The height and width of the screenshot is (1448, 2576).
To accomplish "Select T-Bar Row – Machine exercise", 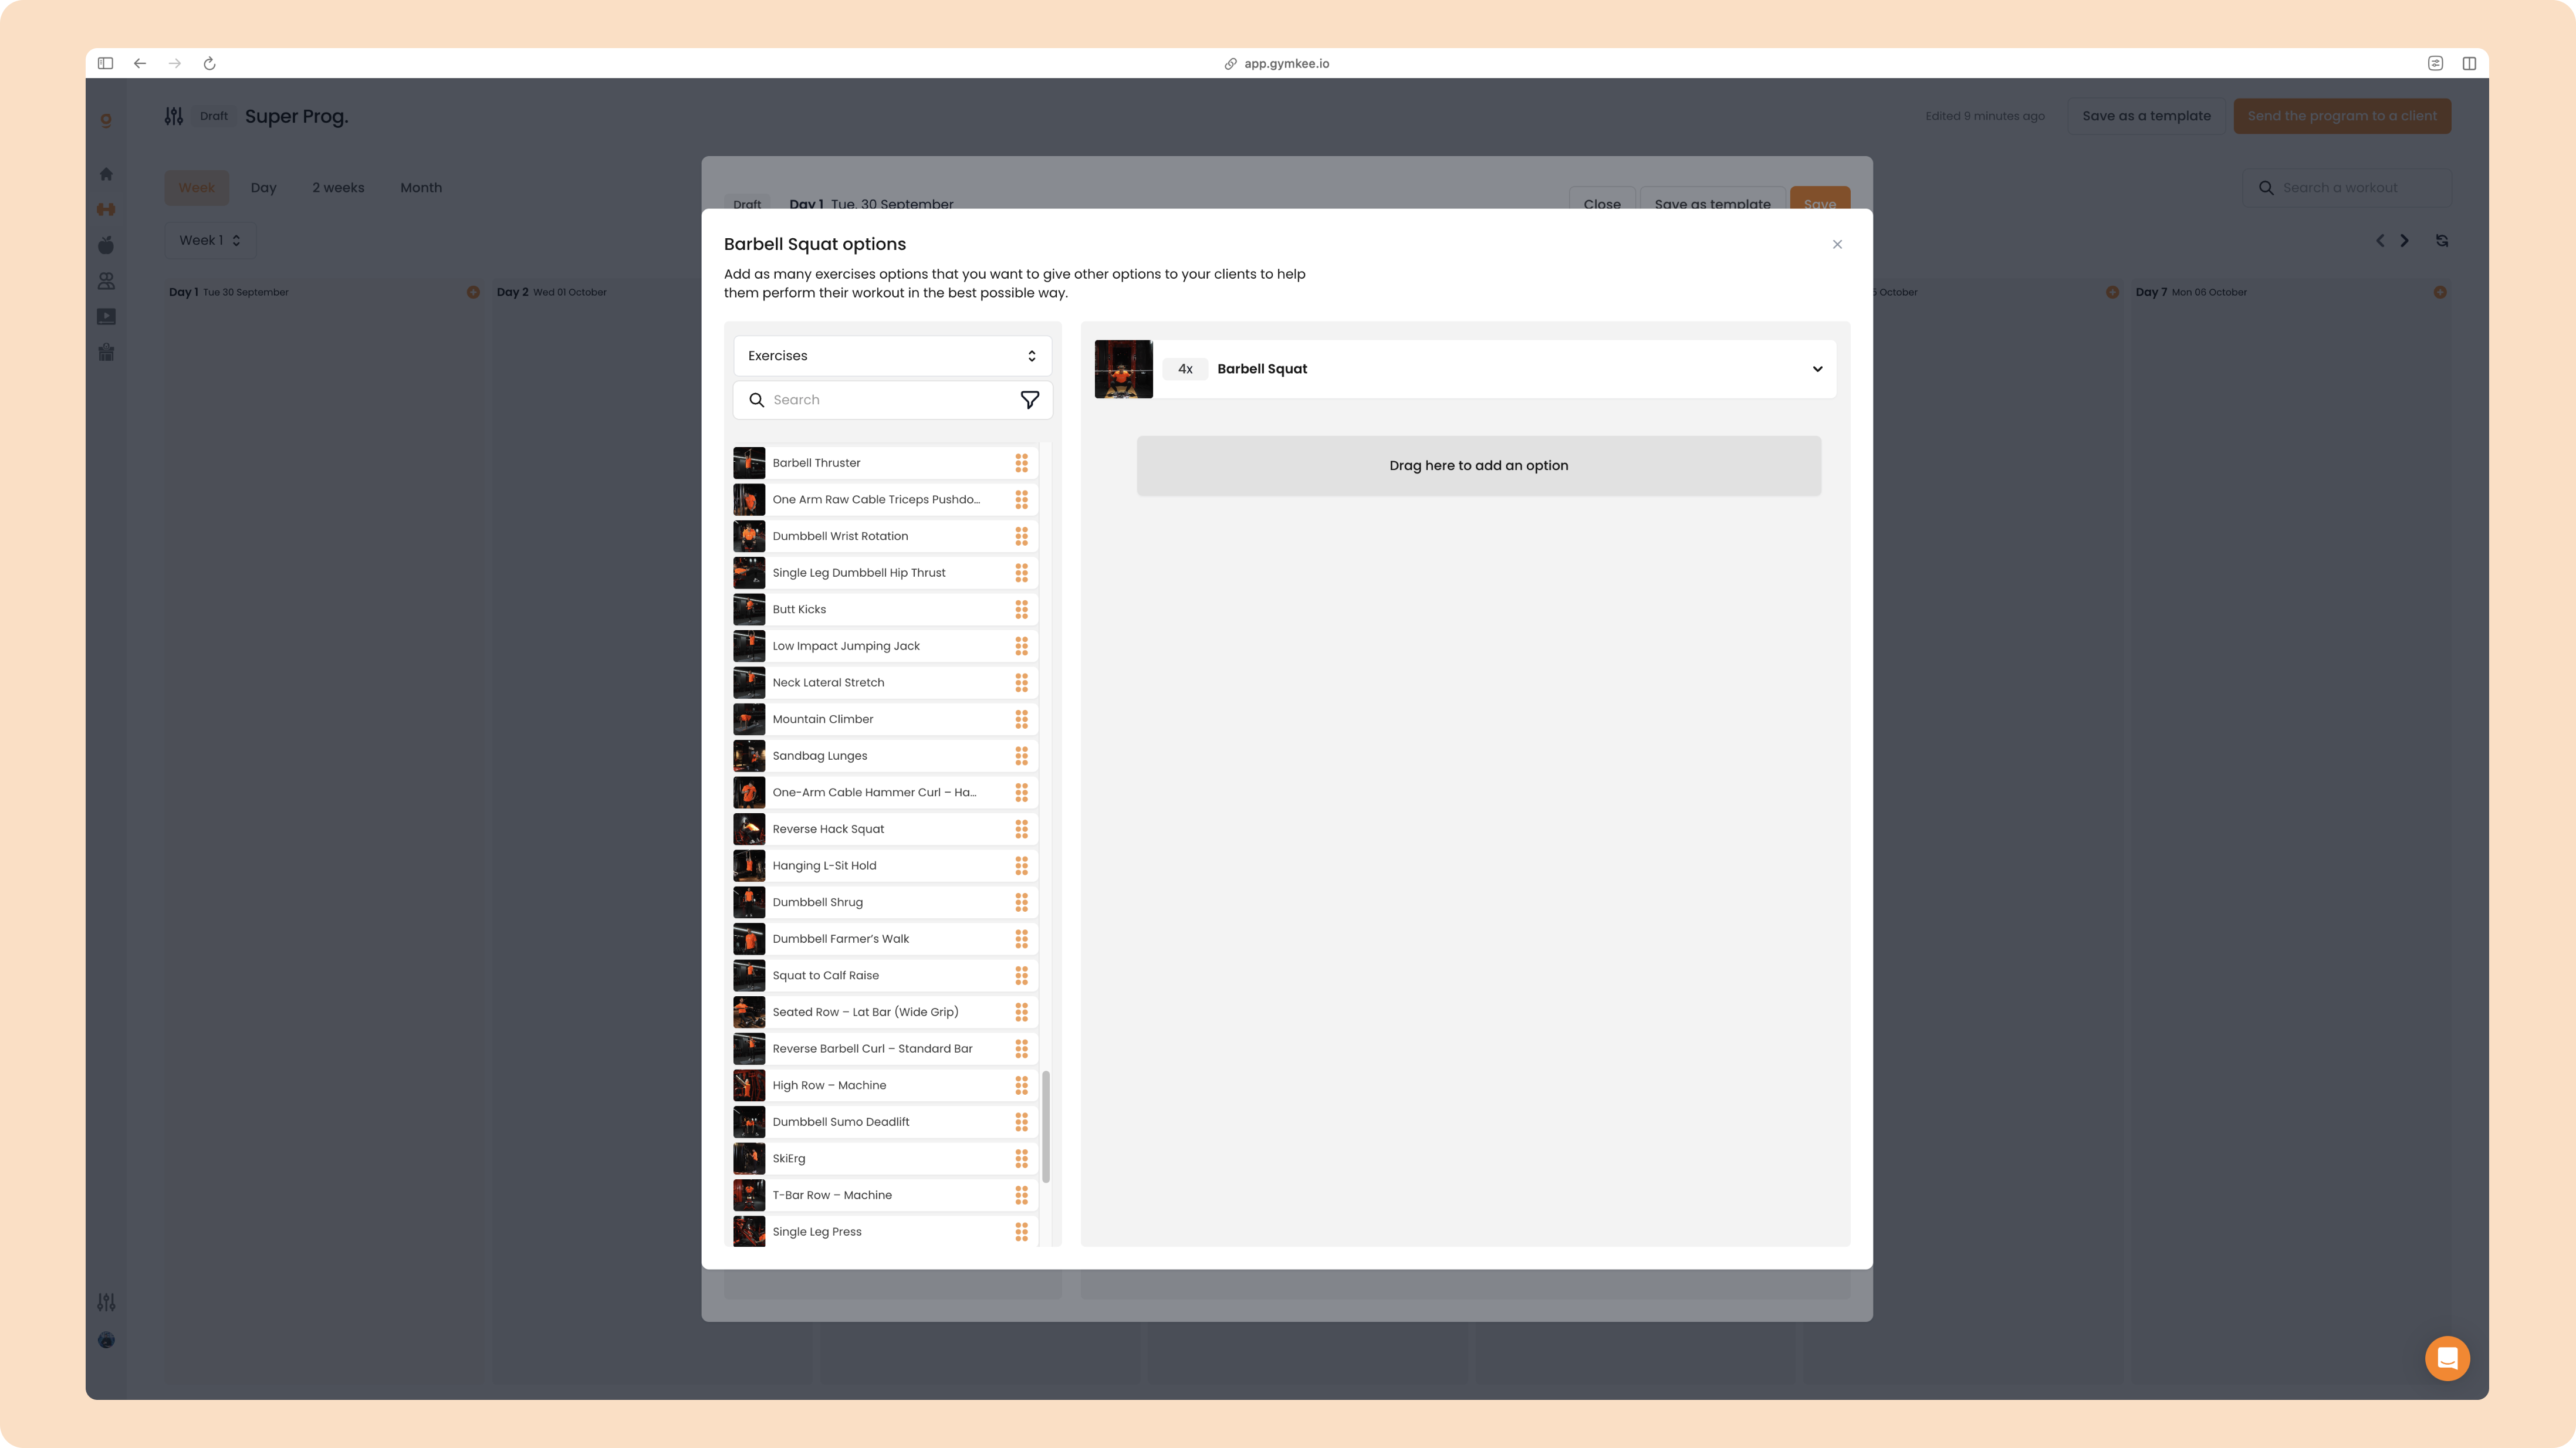I will [885, 1195].
